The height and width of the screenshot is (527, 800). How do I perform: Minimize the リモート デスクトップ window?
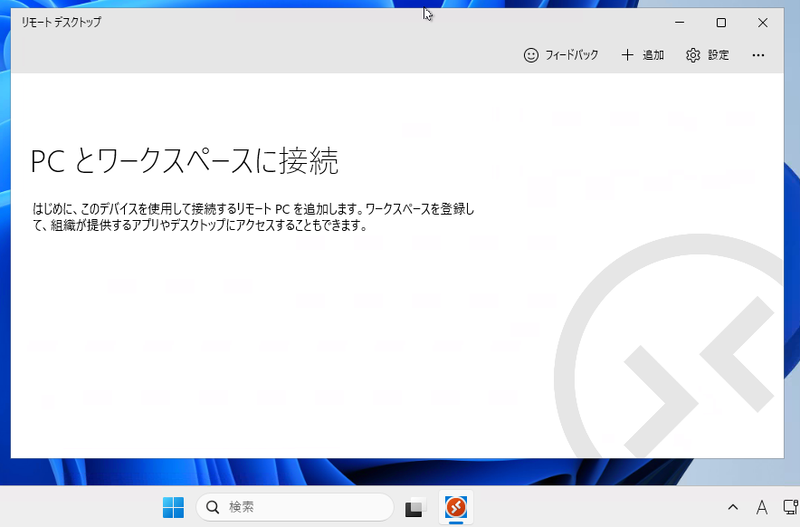680,22
